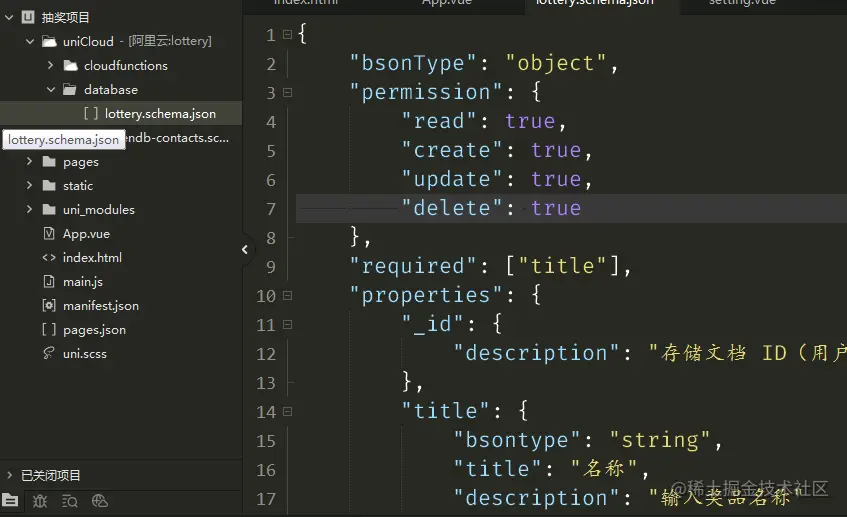
Task: Click the App.vue file icon
Action: [x=49, y=233]
